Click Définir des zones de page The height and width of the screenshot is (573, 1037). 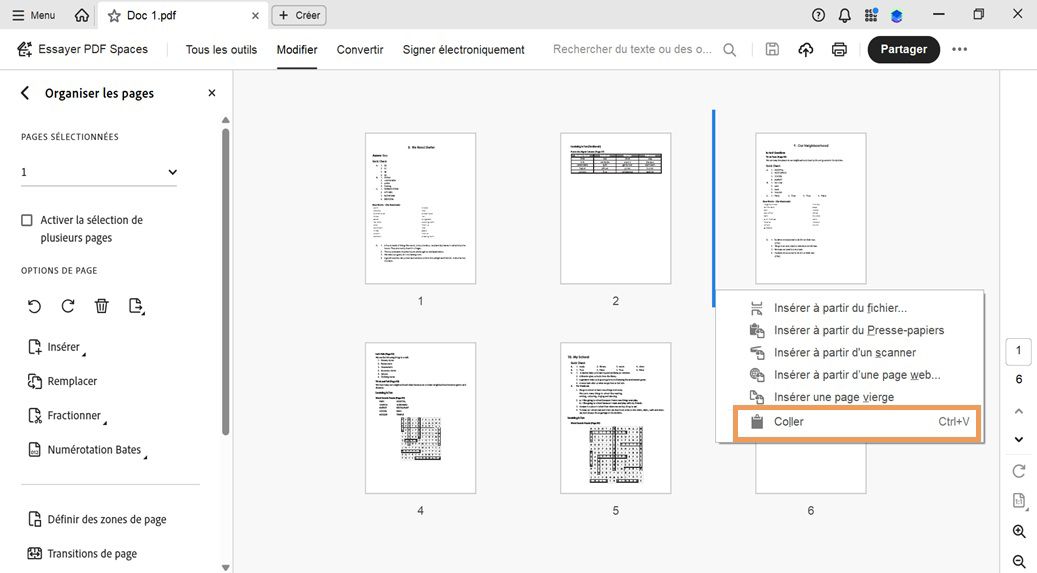click(x=97, y=519)
